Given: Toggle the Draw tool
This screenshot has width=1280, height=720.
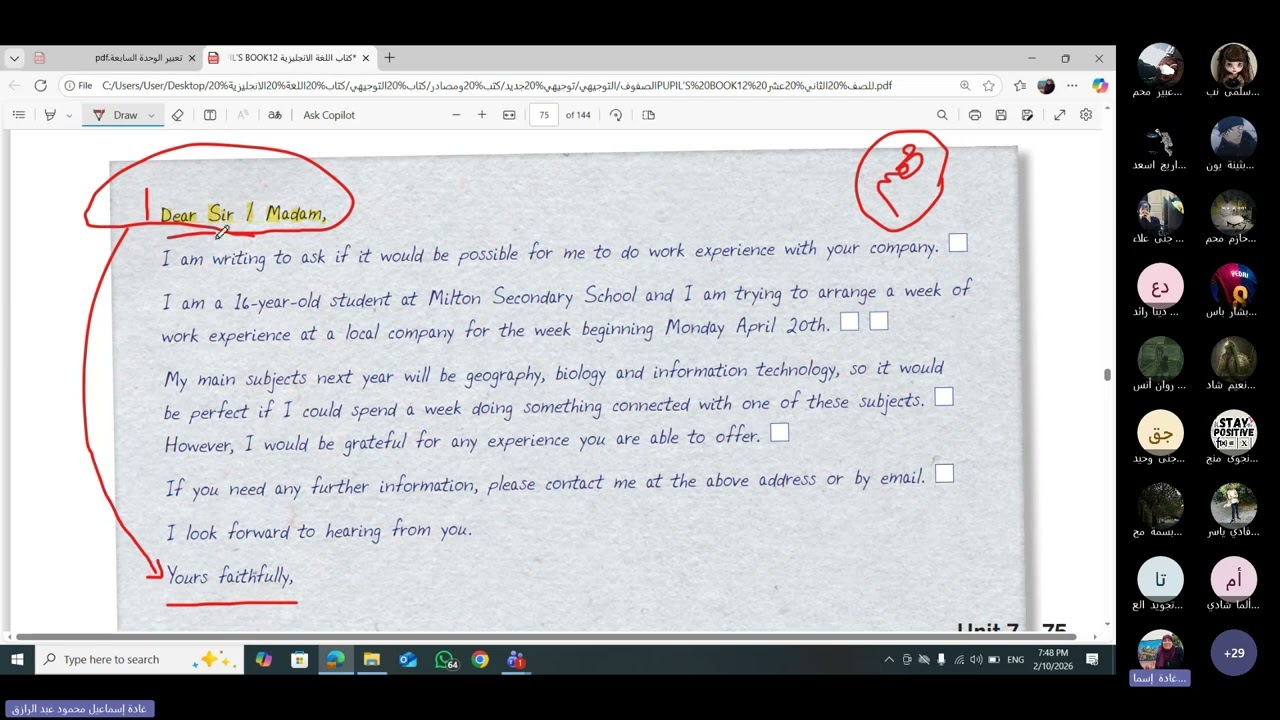Looking at the screenshot, I should 116,115.
